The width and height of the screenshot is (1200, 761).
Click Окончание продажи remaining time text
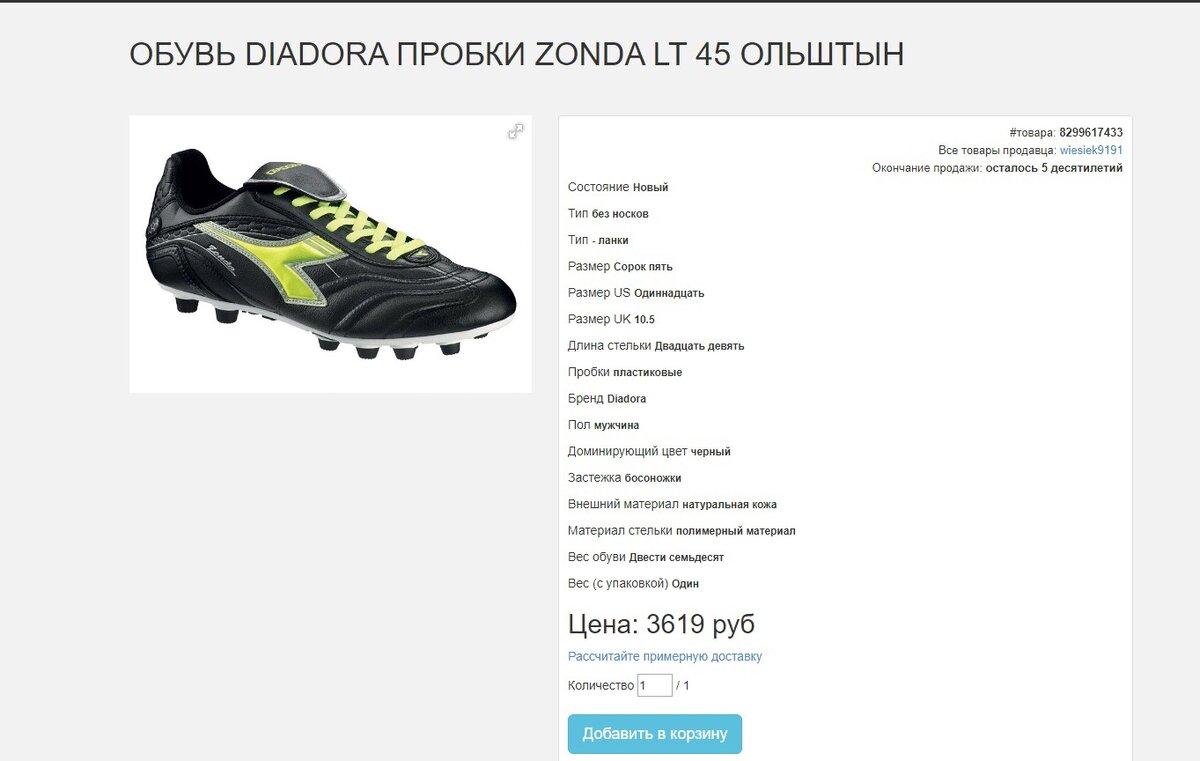(997, 168)
